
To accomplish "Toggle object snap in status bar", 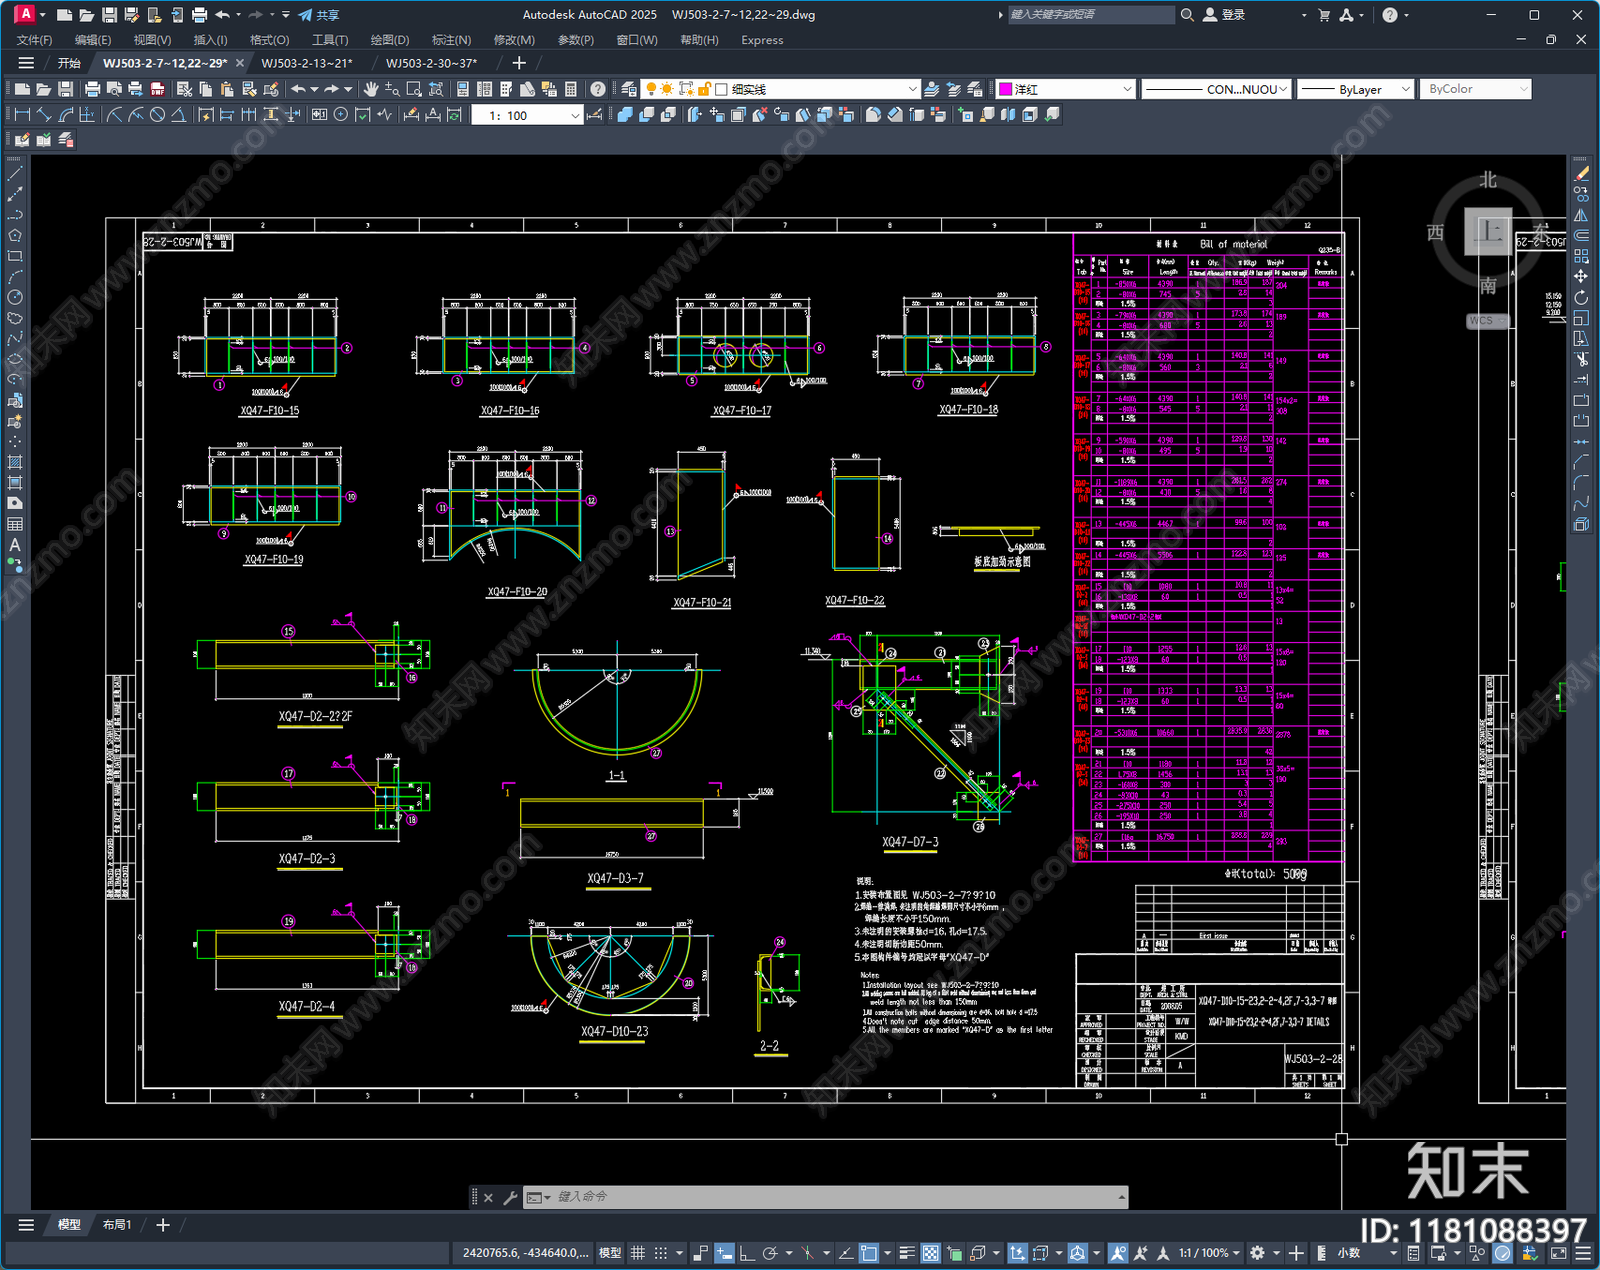I will (x=869, y=1253).
